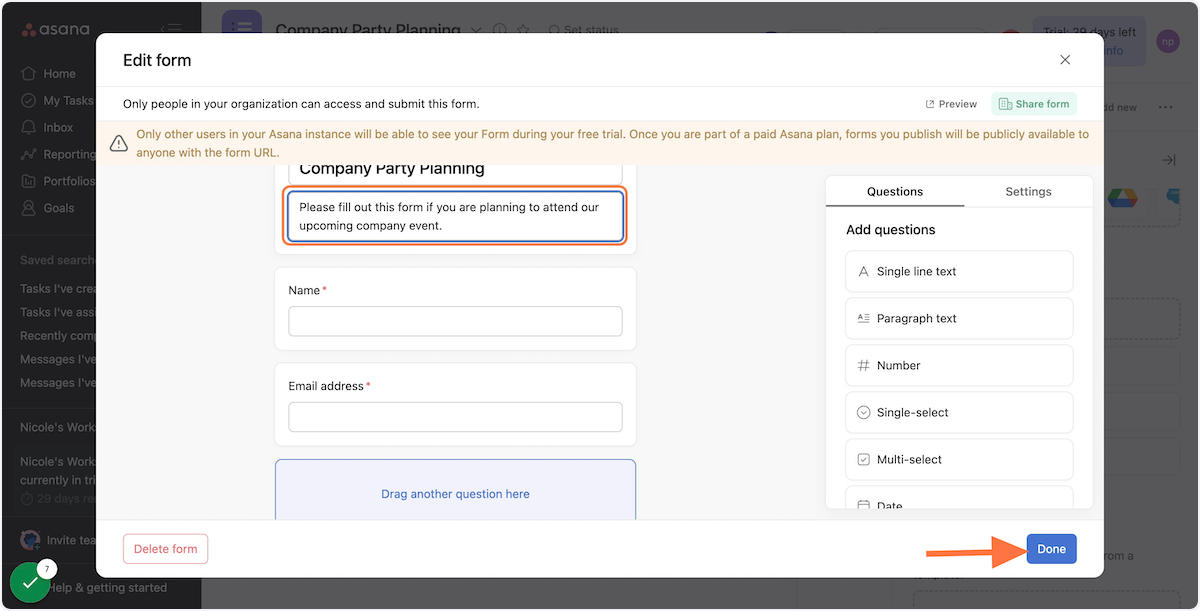The width and height of the screenshot is (1200, 611).
Task: Add a Single-select question
Action: [959, 412]
